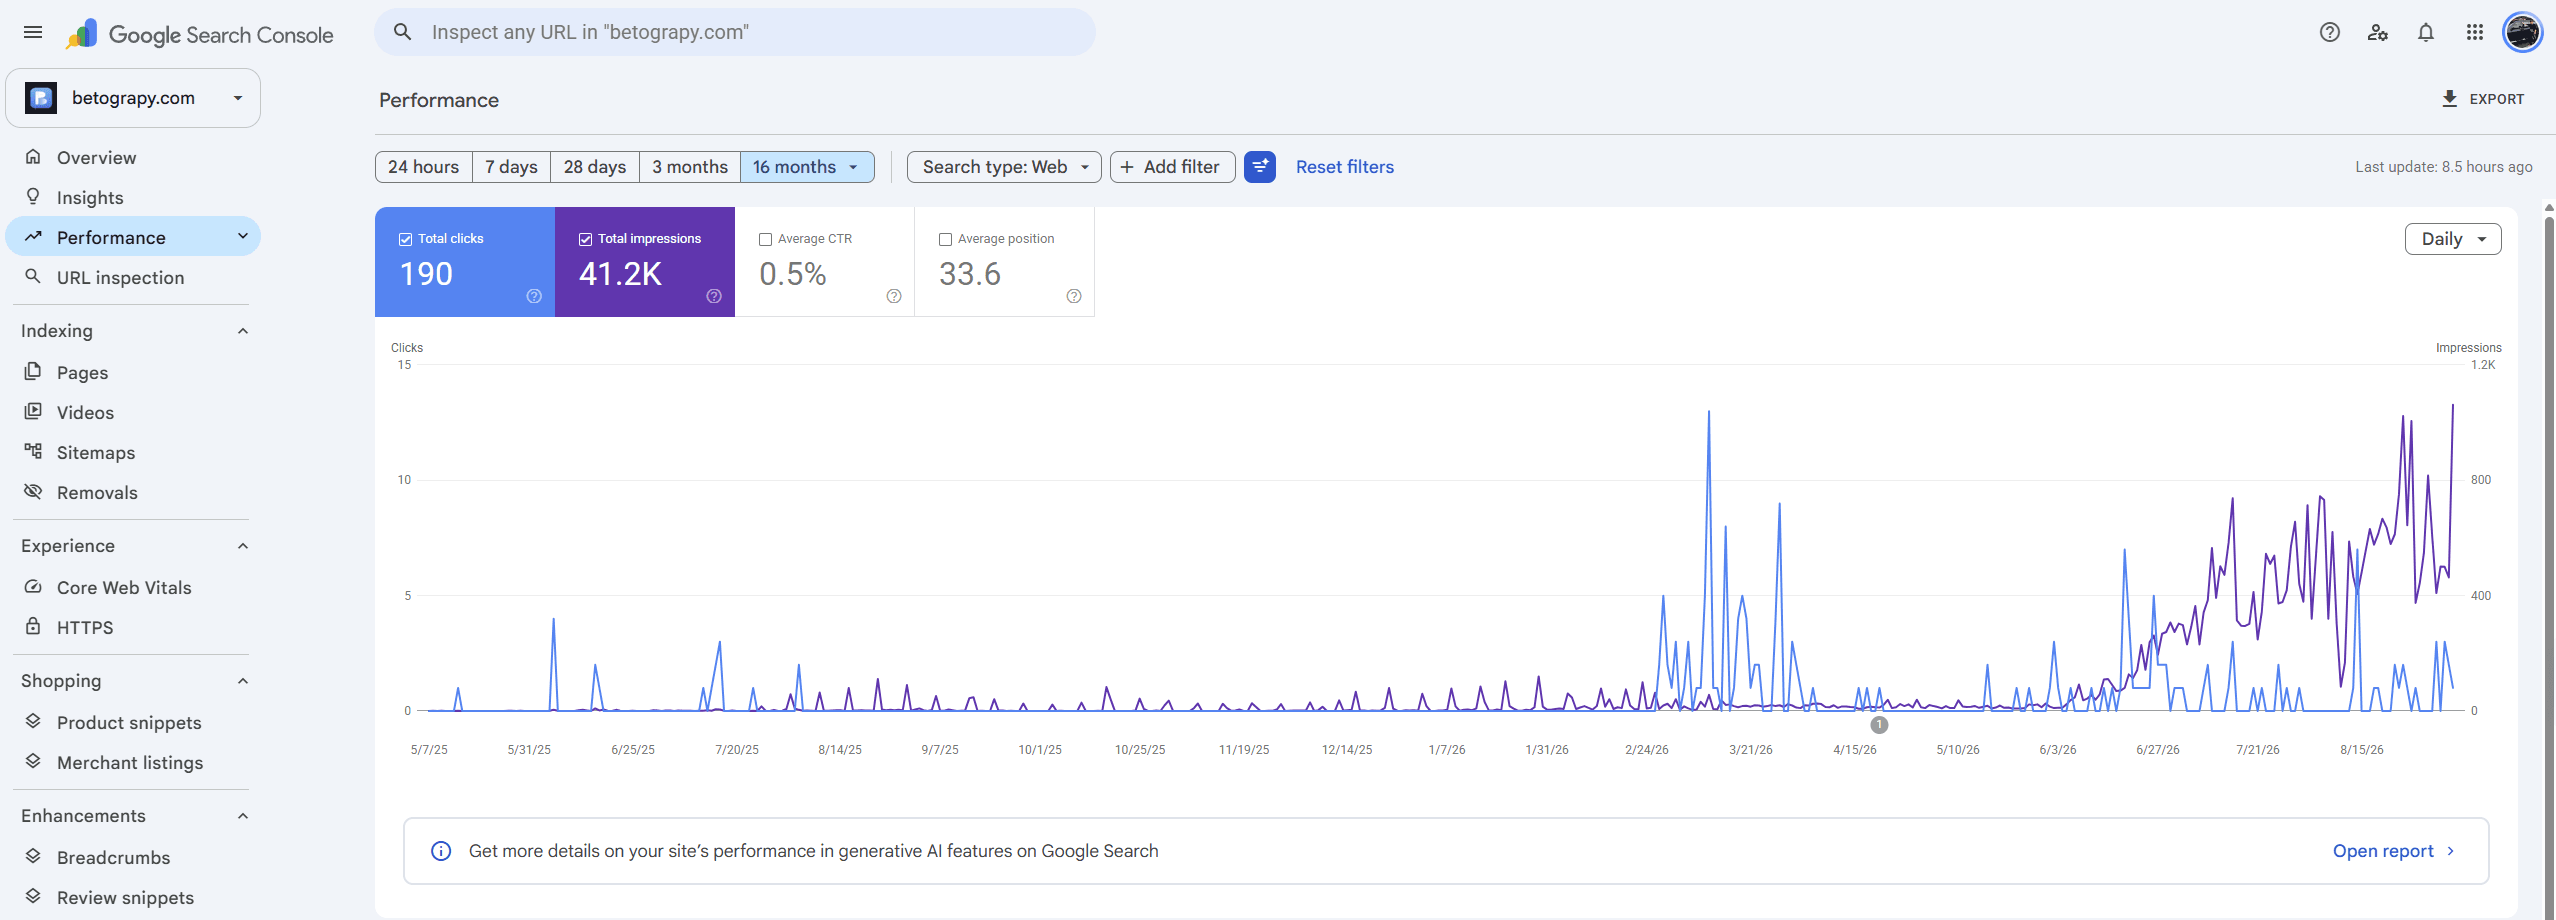Click the Total impressions help icon
2556x920 pixels.
pyautogui.click(x=714, y=296)
